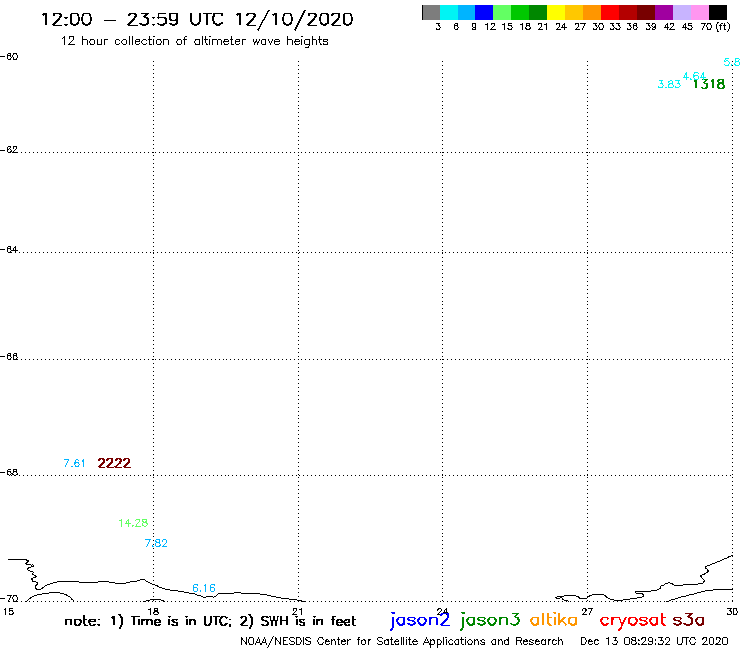740x650 pixels.
Task: Click the subtitle '12 hour collection of altimeter wave heights'
Action: (194, 41)
